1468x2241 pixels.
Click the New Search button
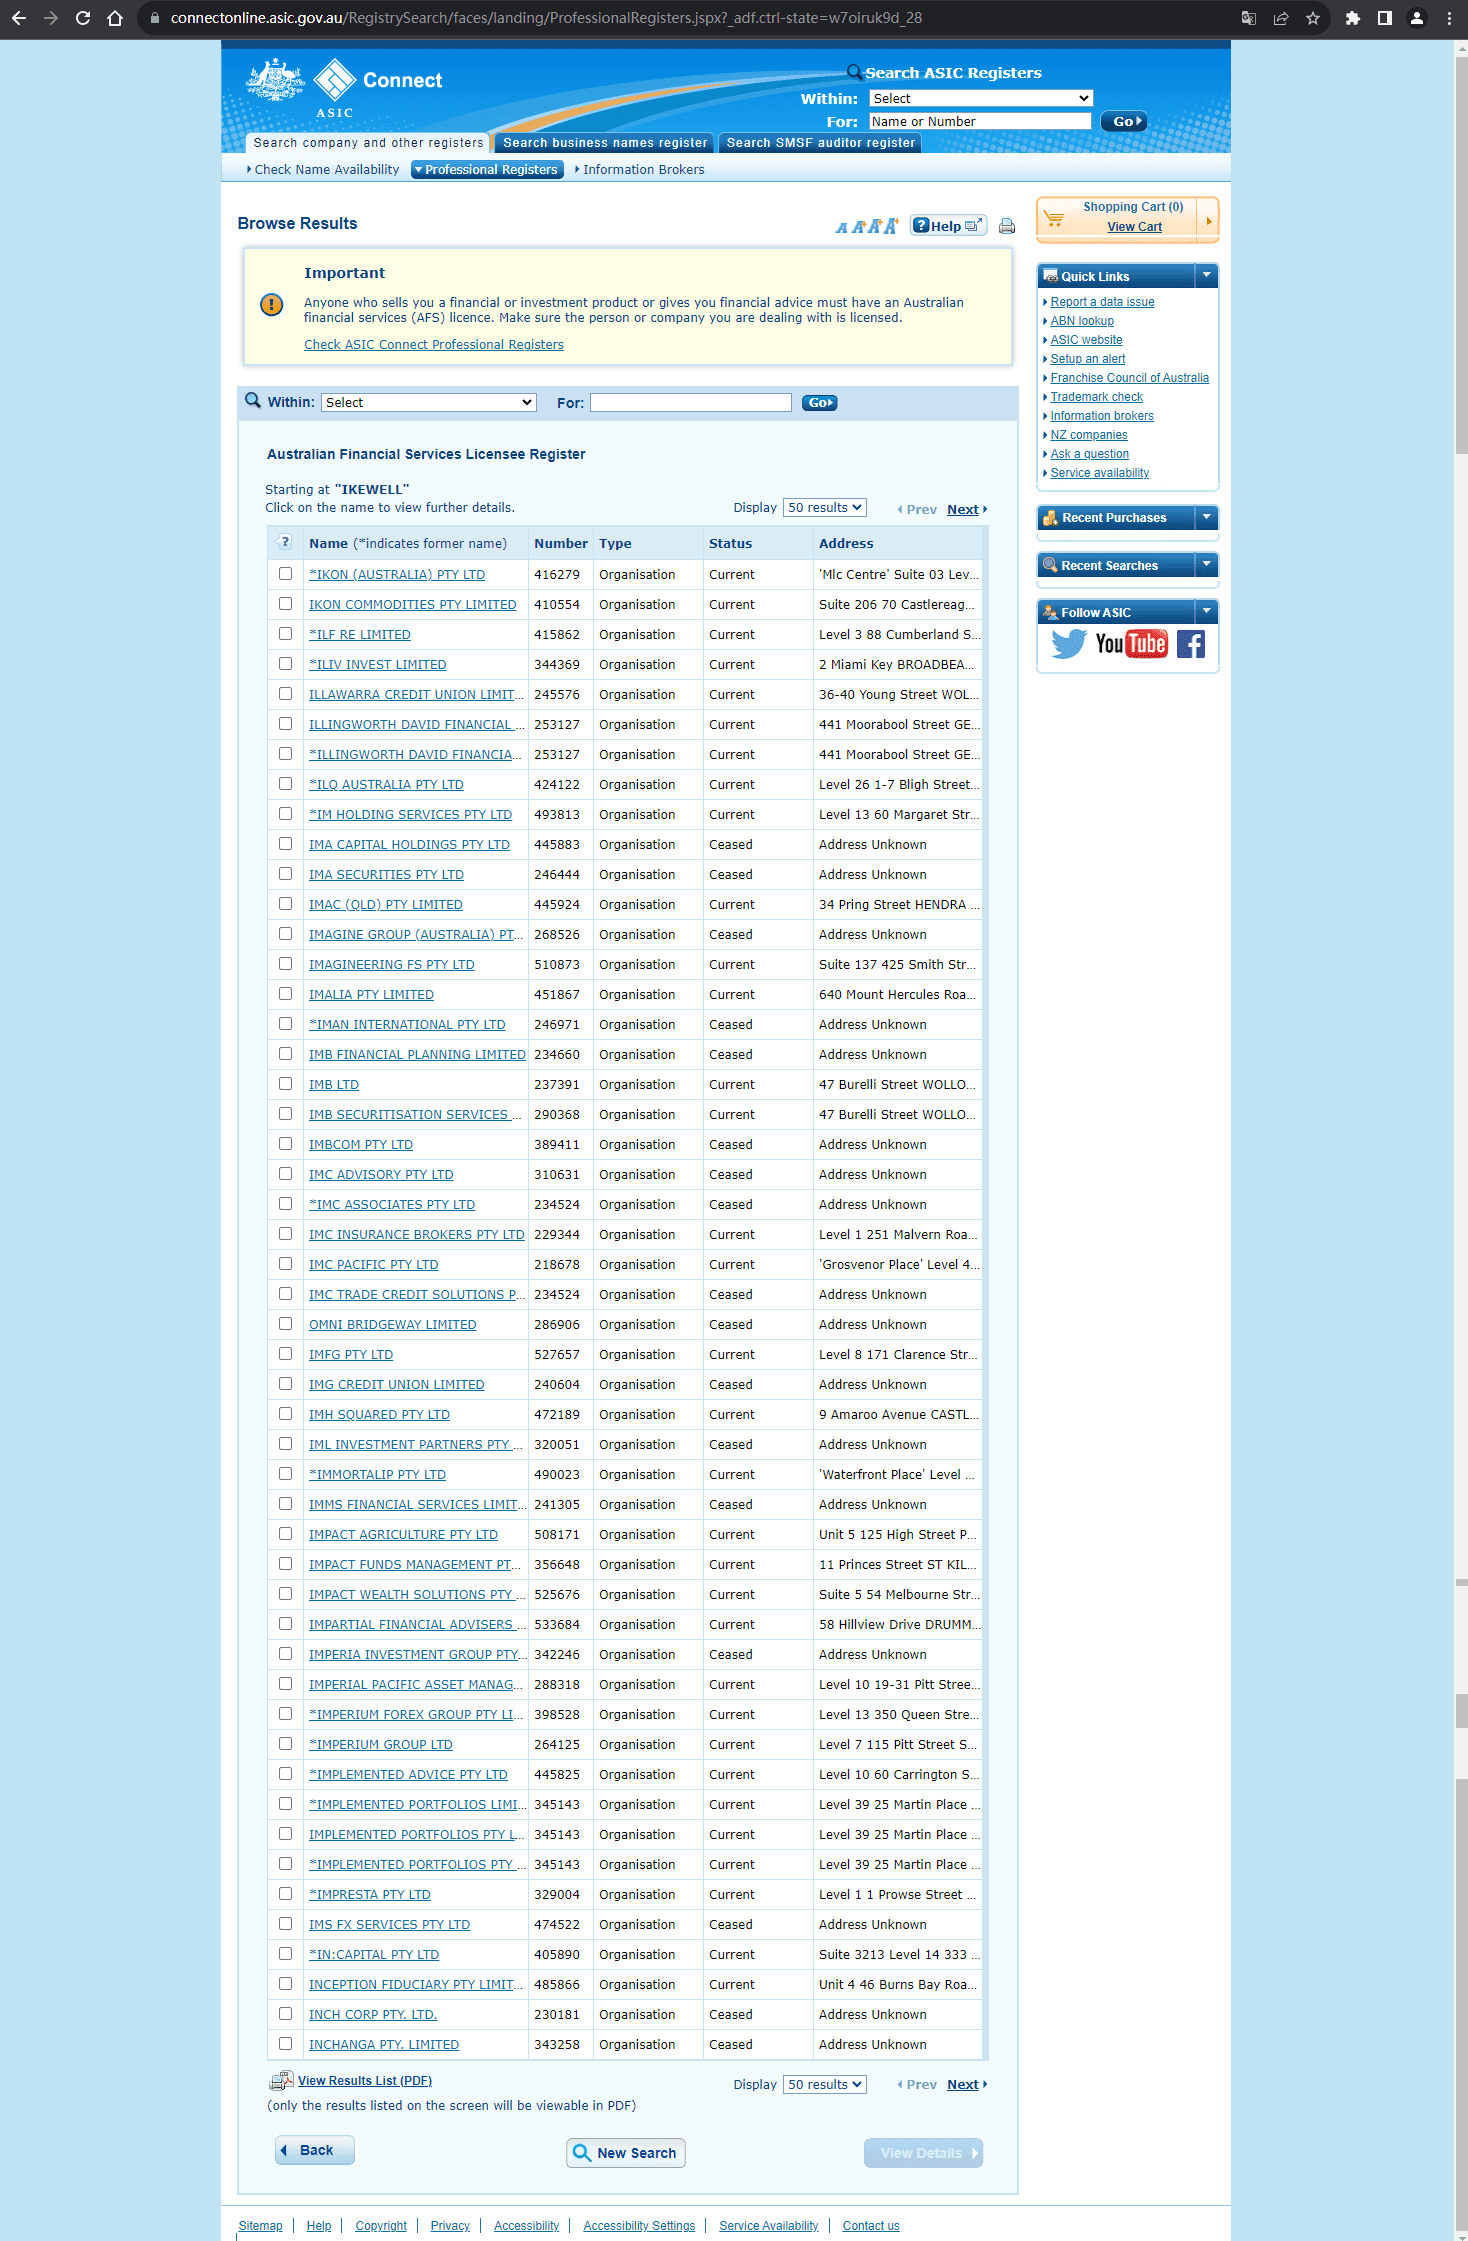(626, 2153)
